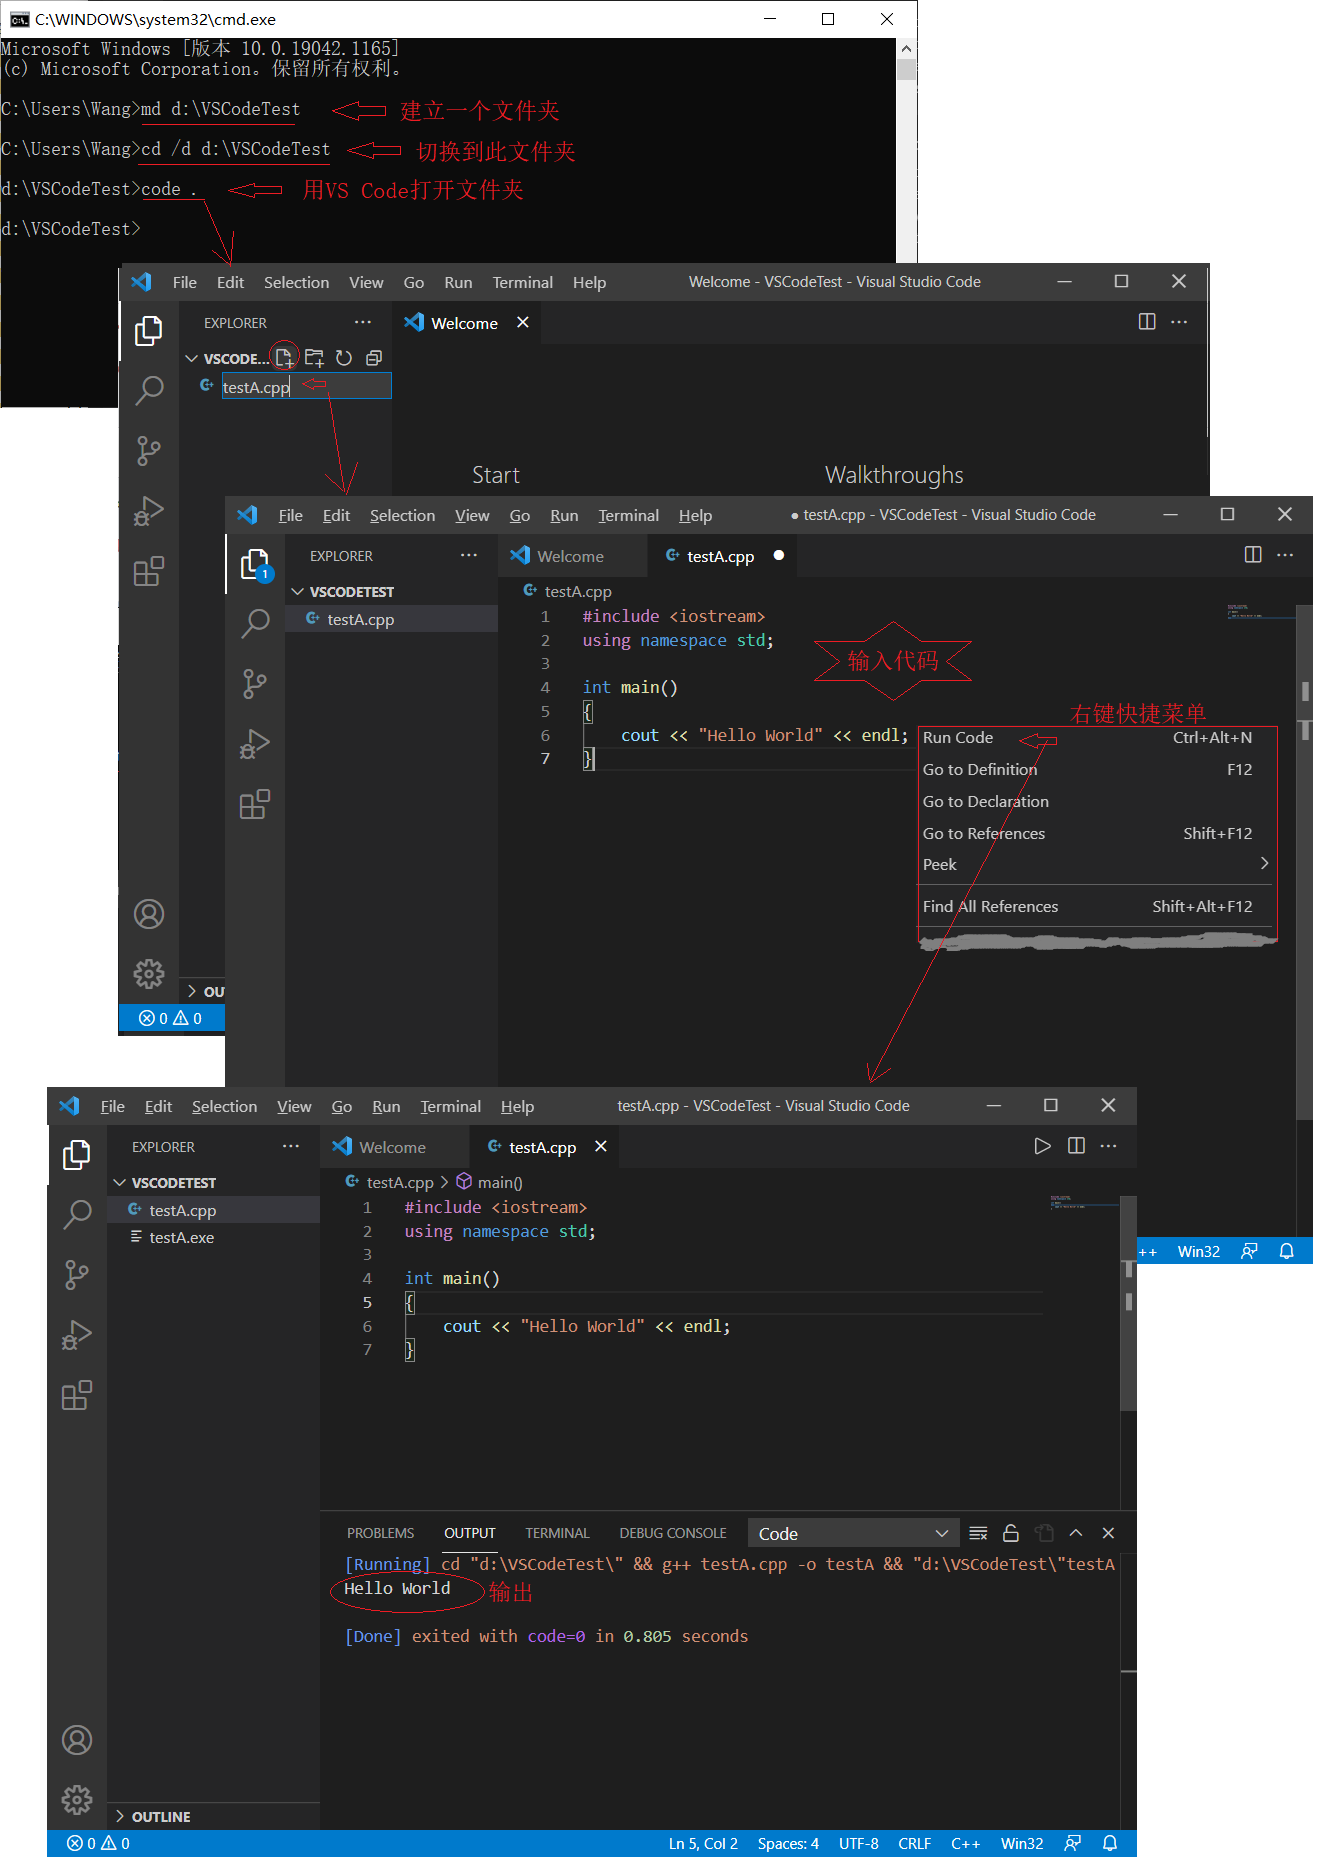Image resolution: width=1323 pixels, height=1867 pixels.
Task: Select the Welcome tab in the bottom VS Code window
Action: [392, 1147]
